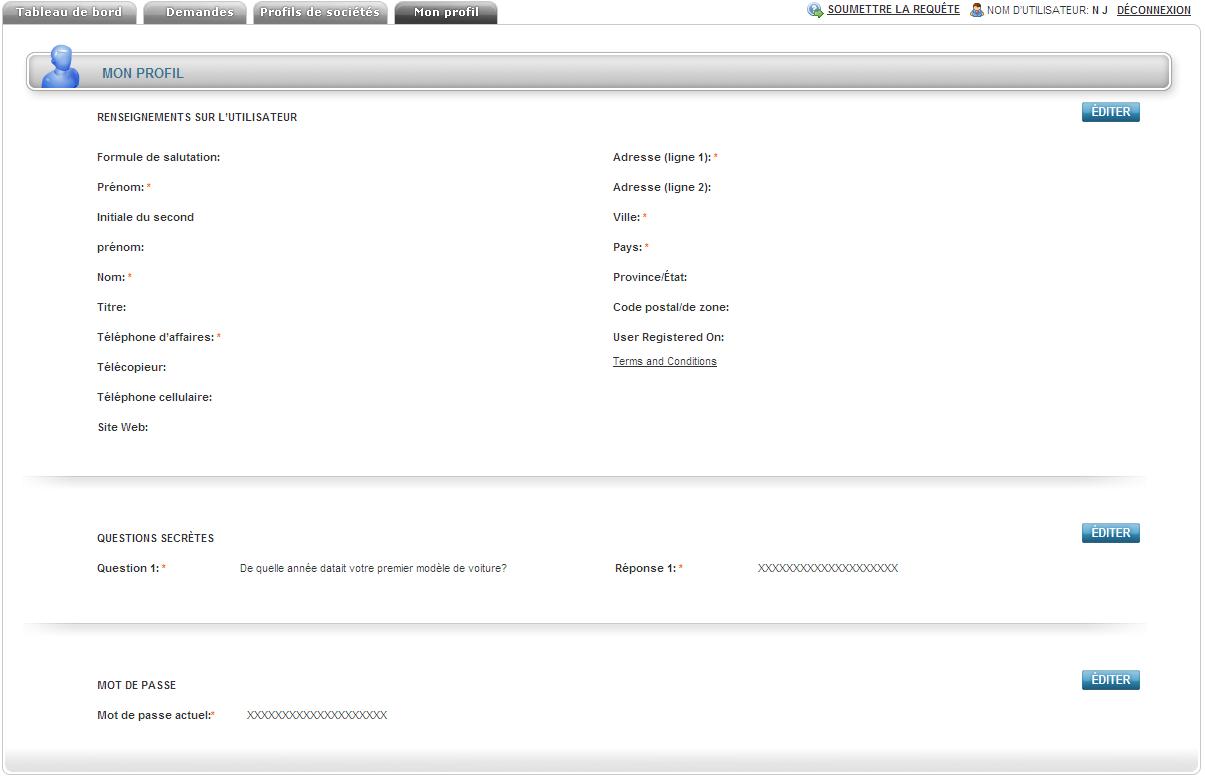Click the 'User Registered On:' label
The image size is (1205, 779).
668,337
